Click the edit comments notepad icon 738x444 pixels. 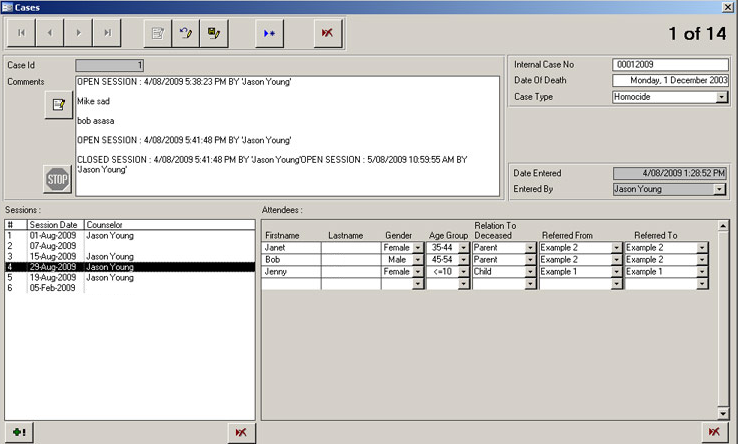[59, 105]
